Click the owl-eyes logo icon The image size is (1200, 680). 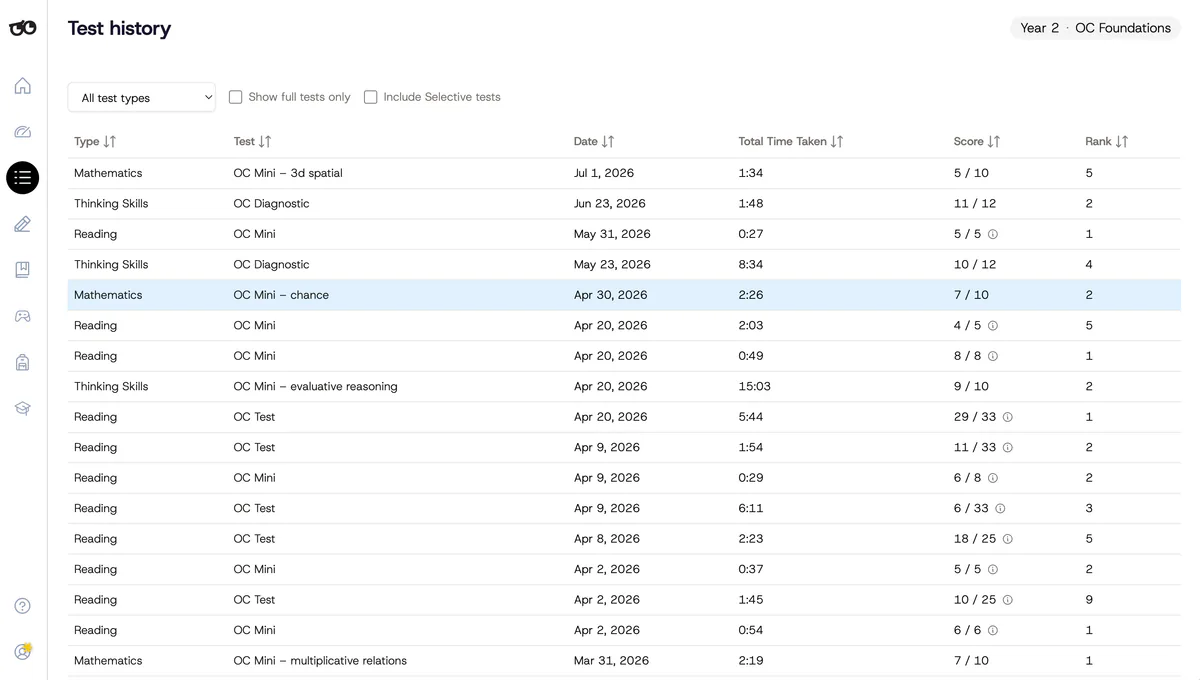tap(22, 28)
